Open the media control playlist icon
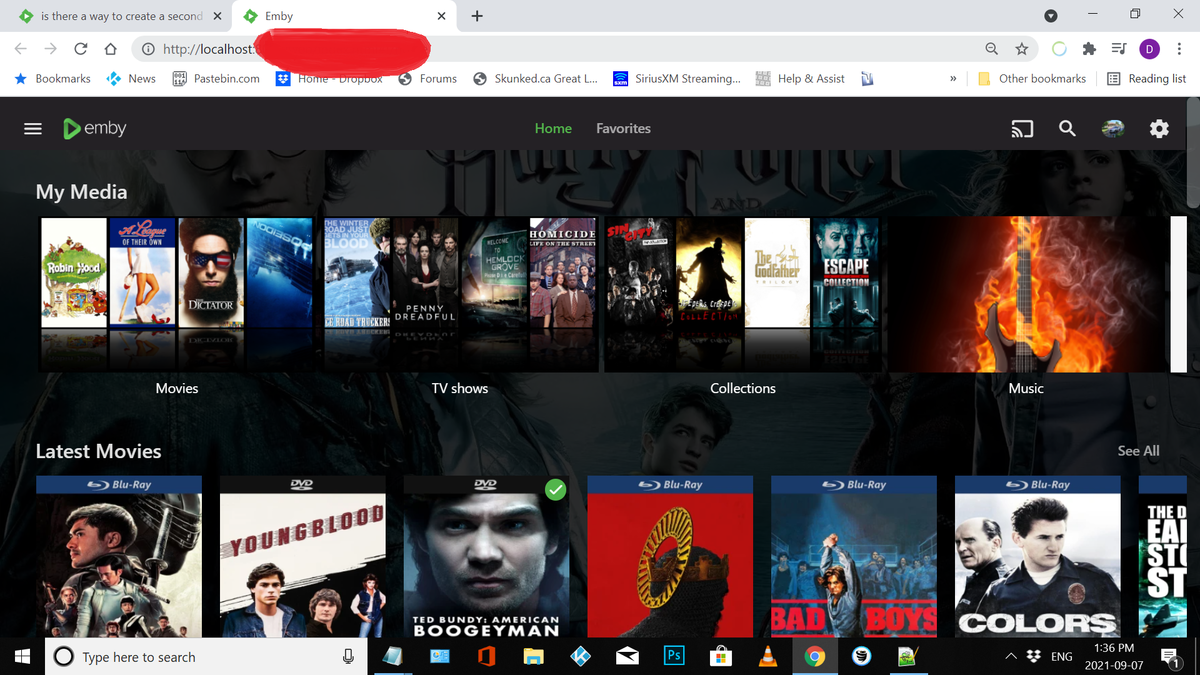This screenshot has height=675, width=1200. pyautogui.click(x=1119, y=49)
